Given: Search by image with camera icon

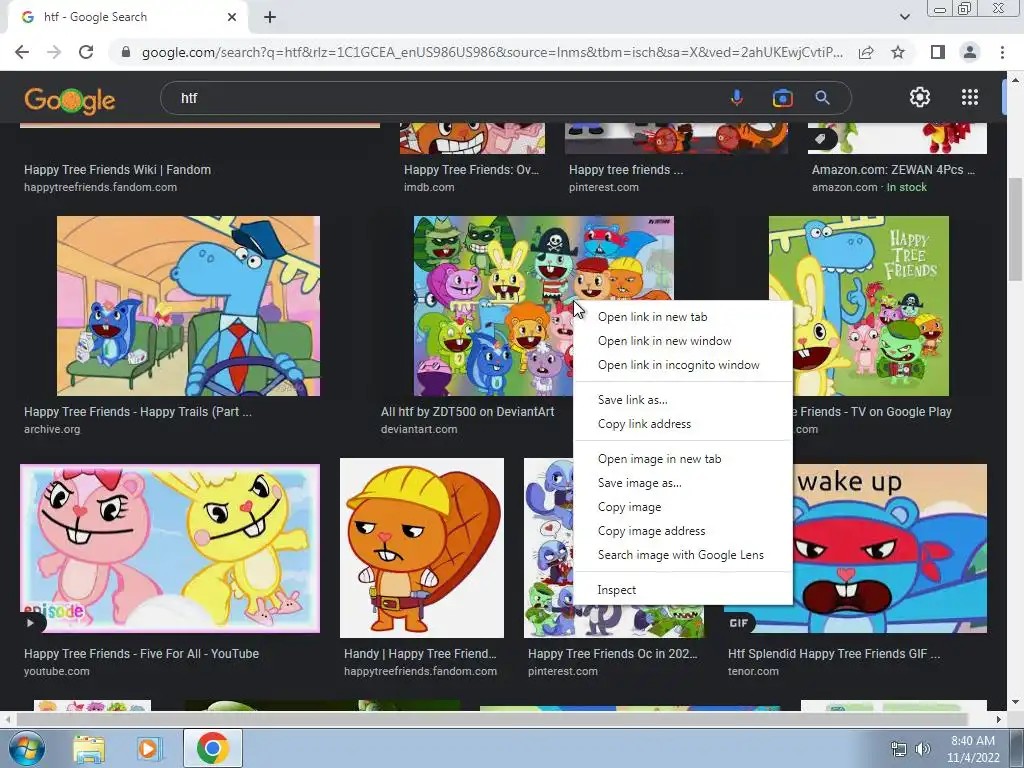Looking at the screenshot, I should click(782, 98).
